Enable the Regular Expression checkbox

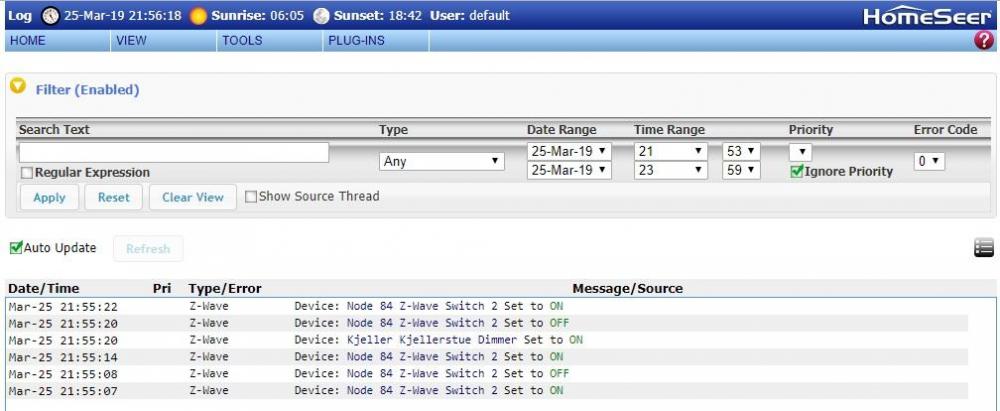click(x=26, y=173)
